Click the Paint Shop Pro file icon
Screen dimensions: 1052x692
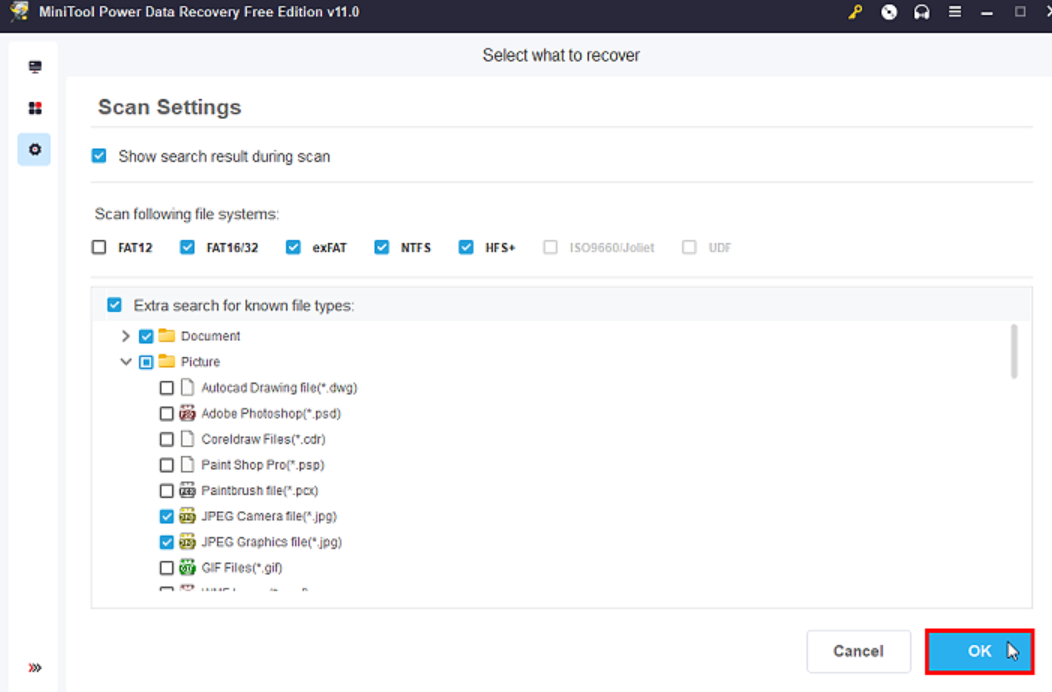tap(188, 464)
